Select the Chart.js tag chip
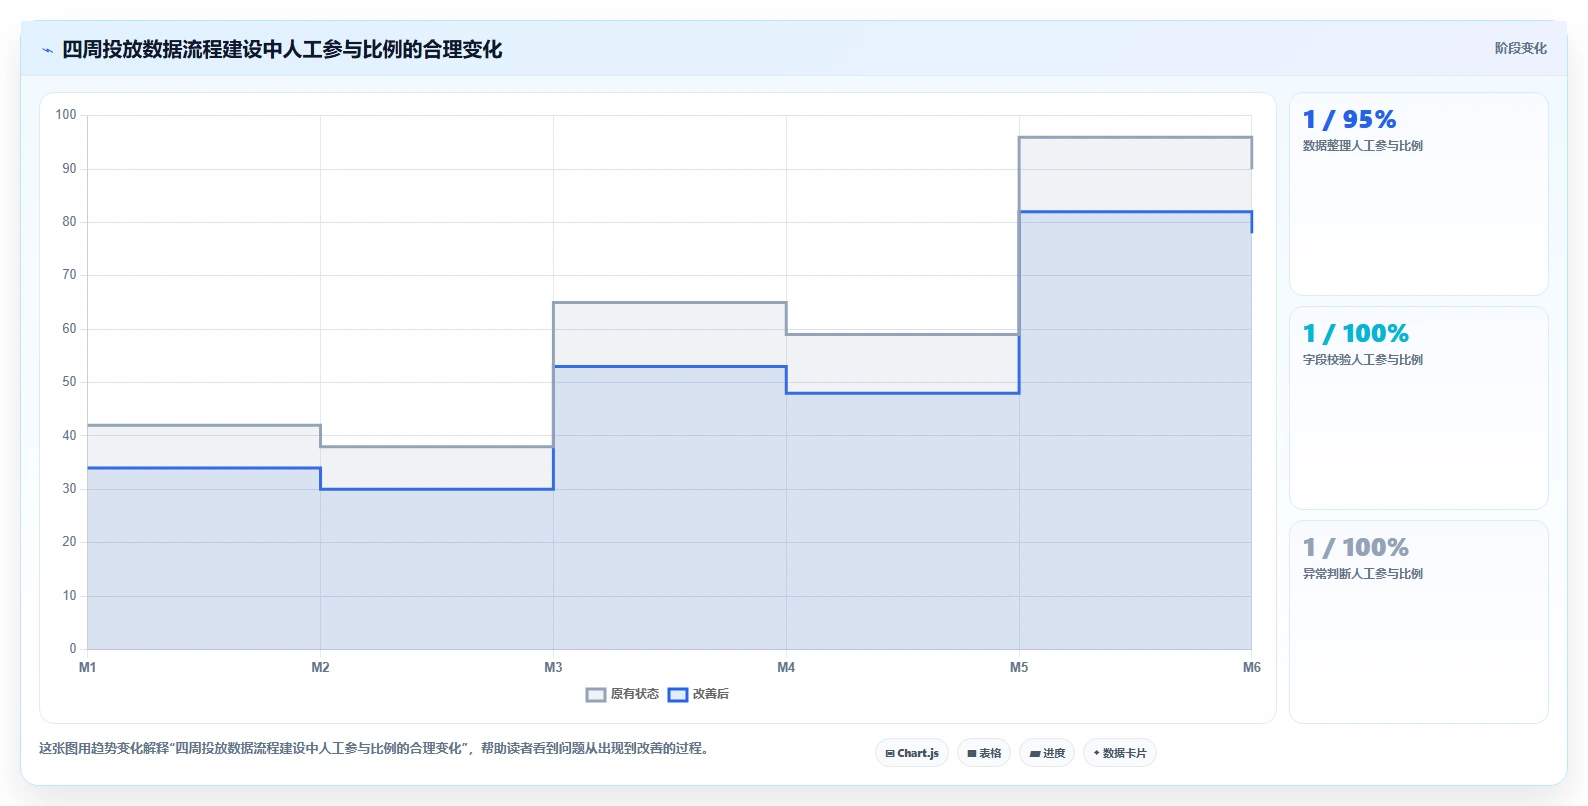The image size is (1588, 806). pos(912,753)
